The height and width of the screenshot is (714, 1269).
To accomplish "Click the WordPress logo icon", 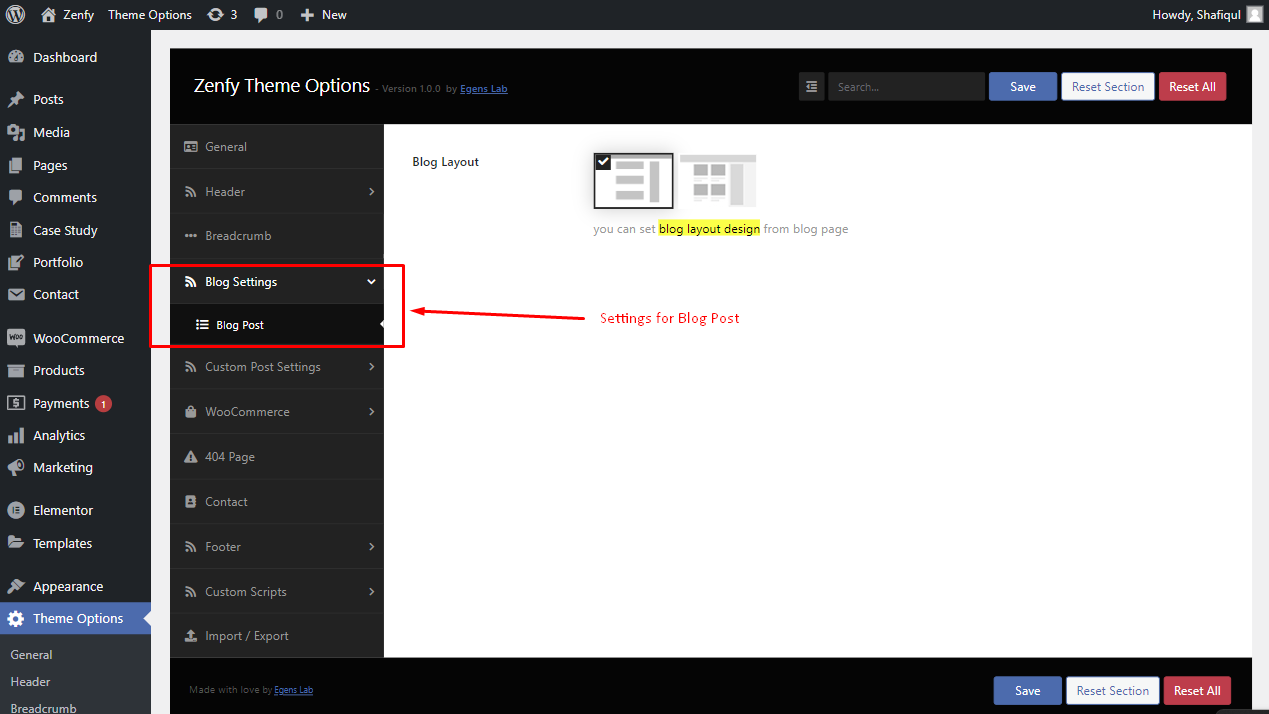I will 15,14.
